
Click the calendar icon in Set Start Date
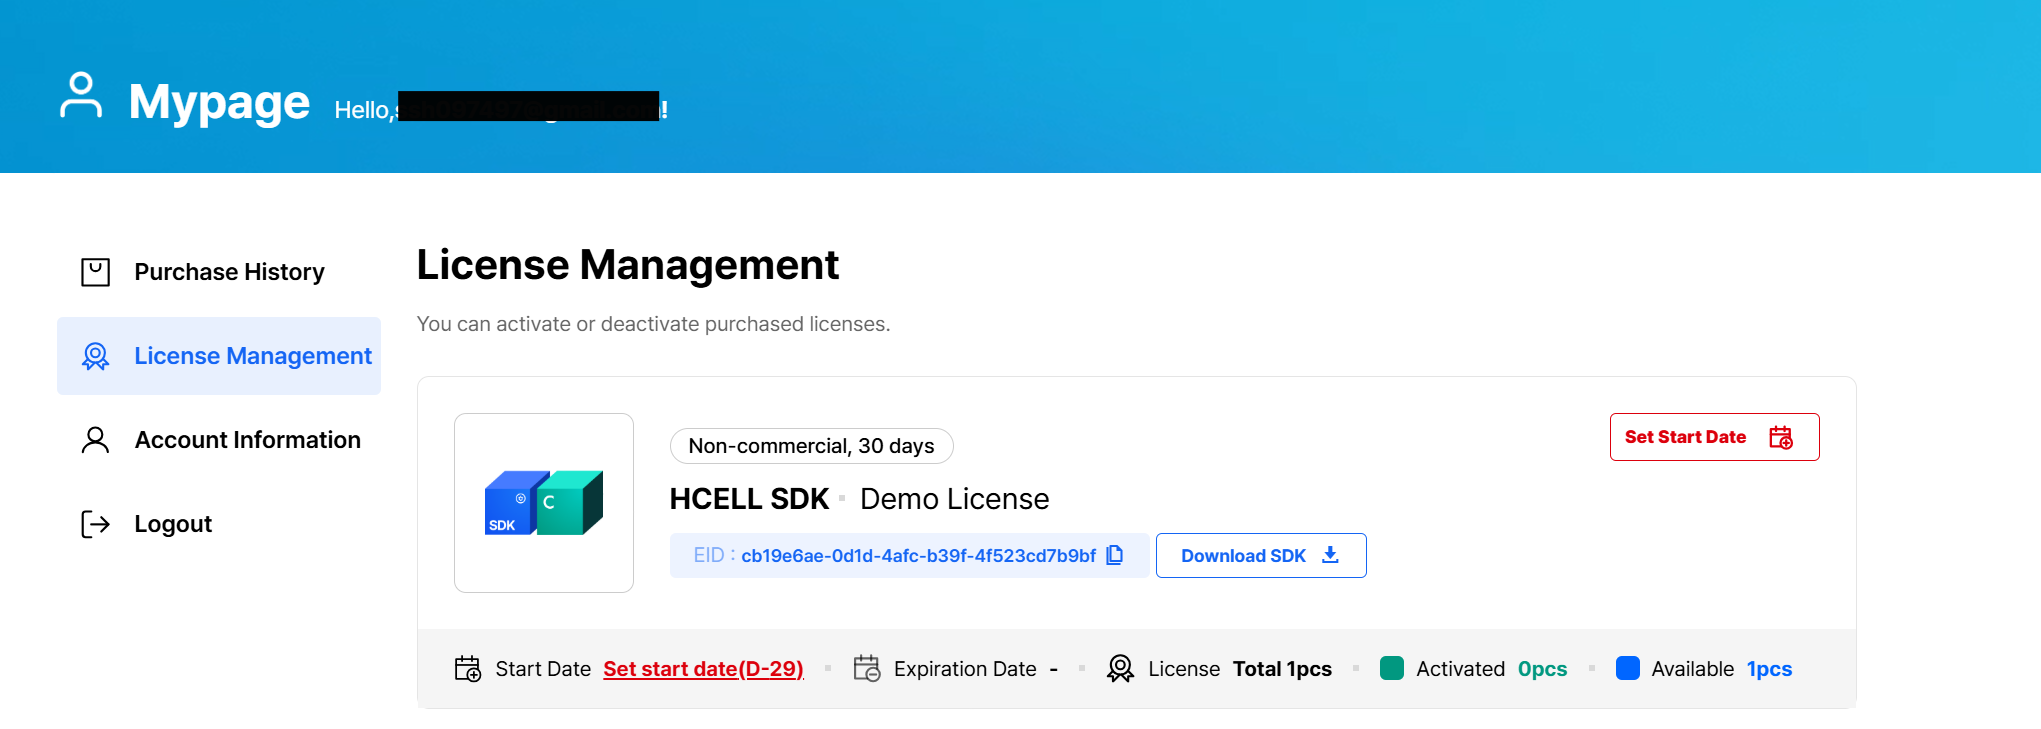tap(1781, 437)
